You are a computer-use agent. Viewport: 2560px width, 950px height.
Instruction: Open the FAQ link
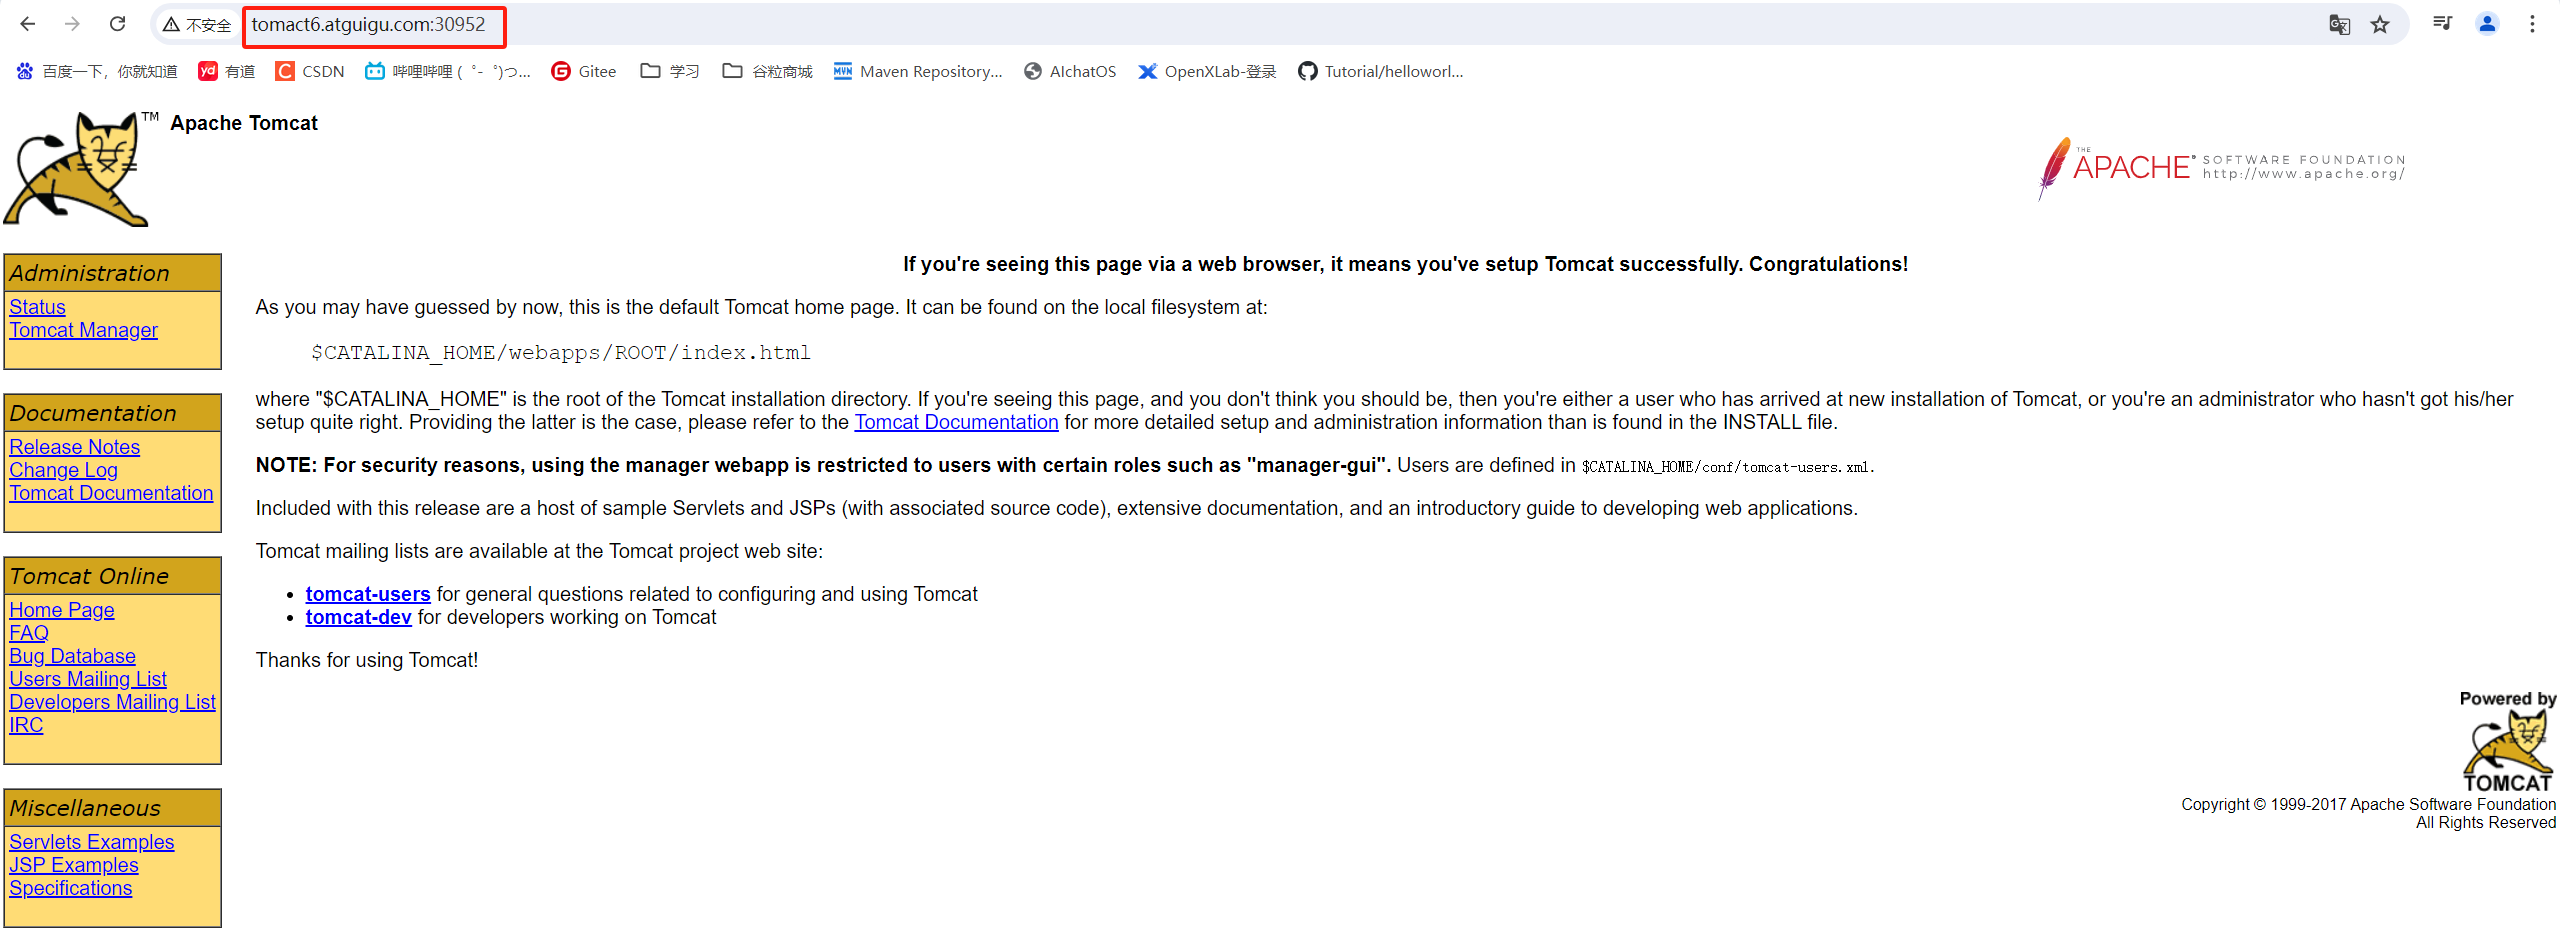pyautogui.click(x=29, y=633)
